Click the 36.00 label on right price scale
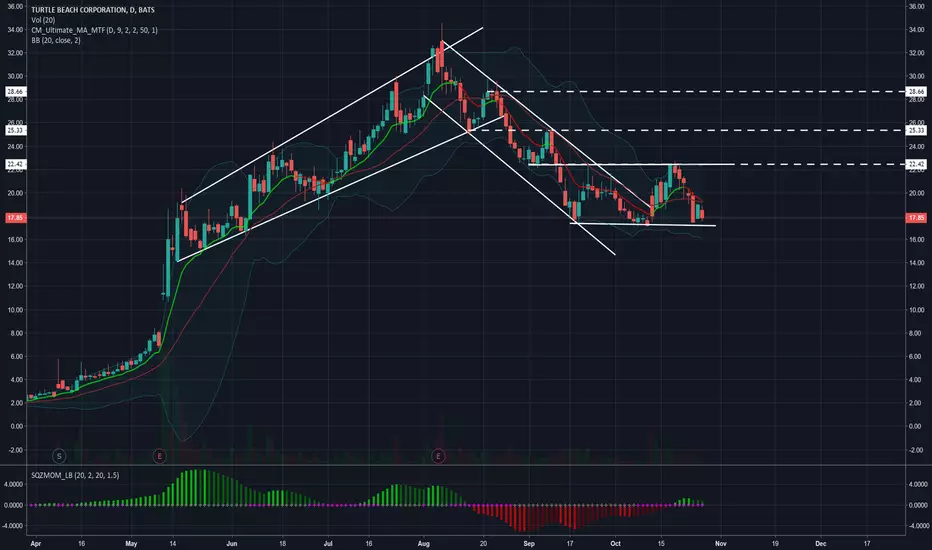The height and width of the screenshot is (550, 932). (916, 7)
